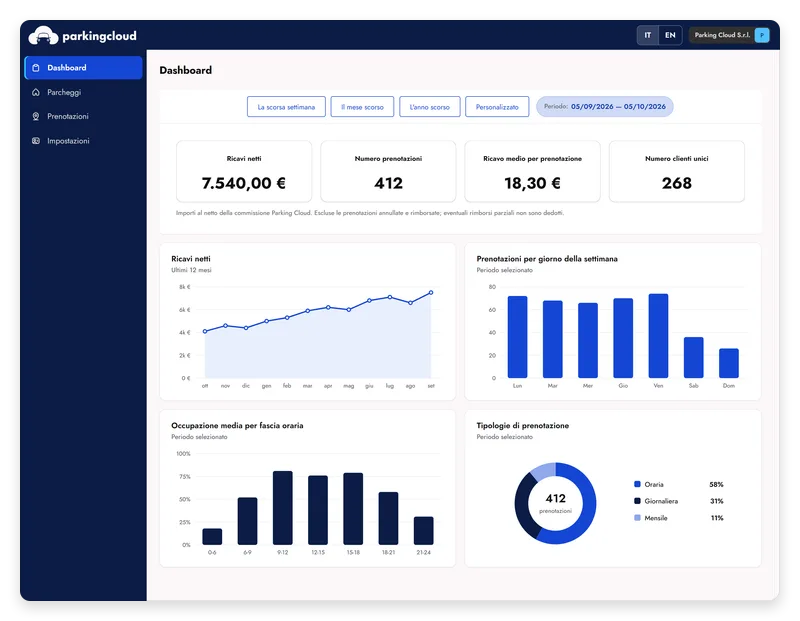The image size is (800, 621).
Task: Click 'Prenotazioni per giorno della settimana' heading
Action: coord(547,259)
